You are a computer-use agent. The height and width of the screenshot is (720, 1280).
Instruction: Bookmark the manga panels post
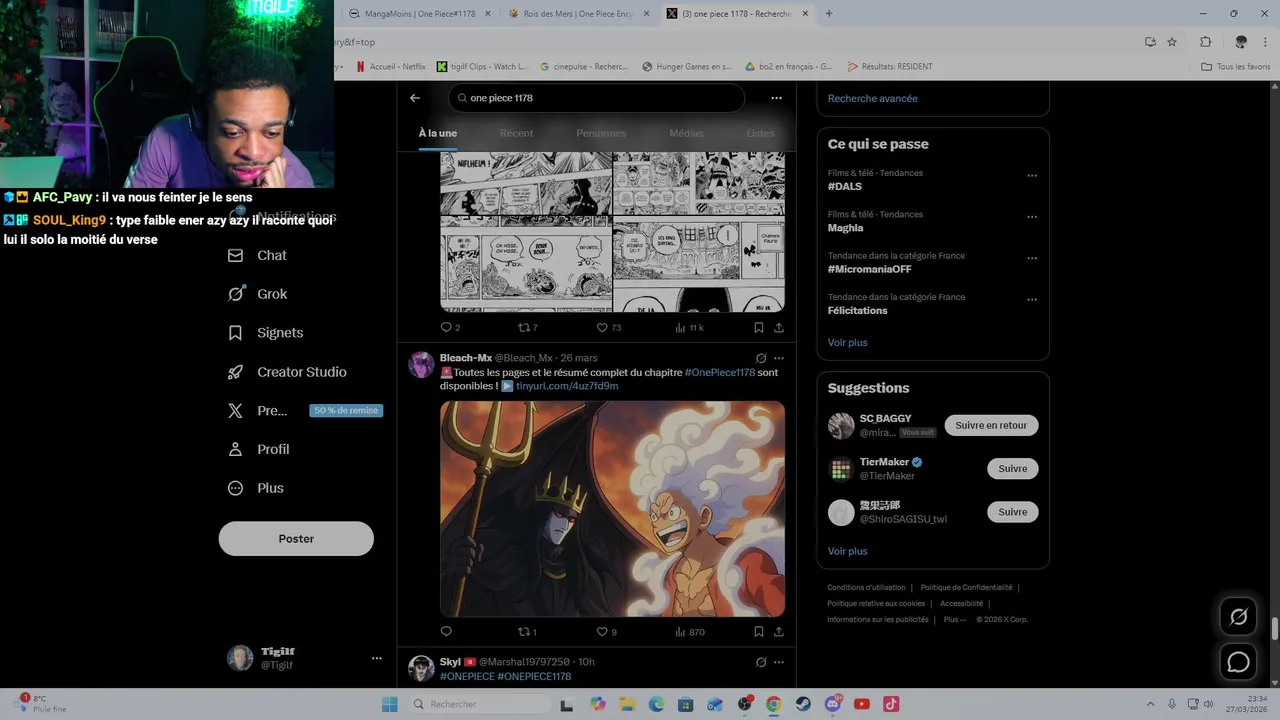(758, 327)
